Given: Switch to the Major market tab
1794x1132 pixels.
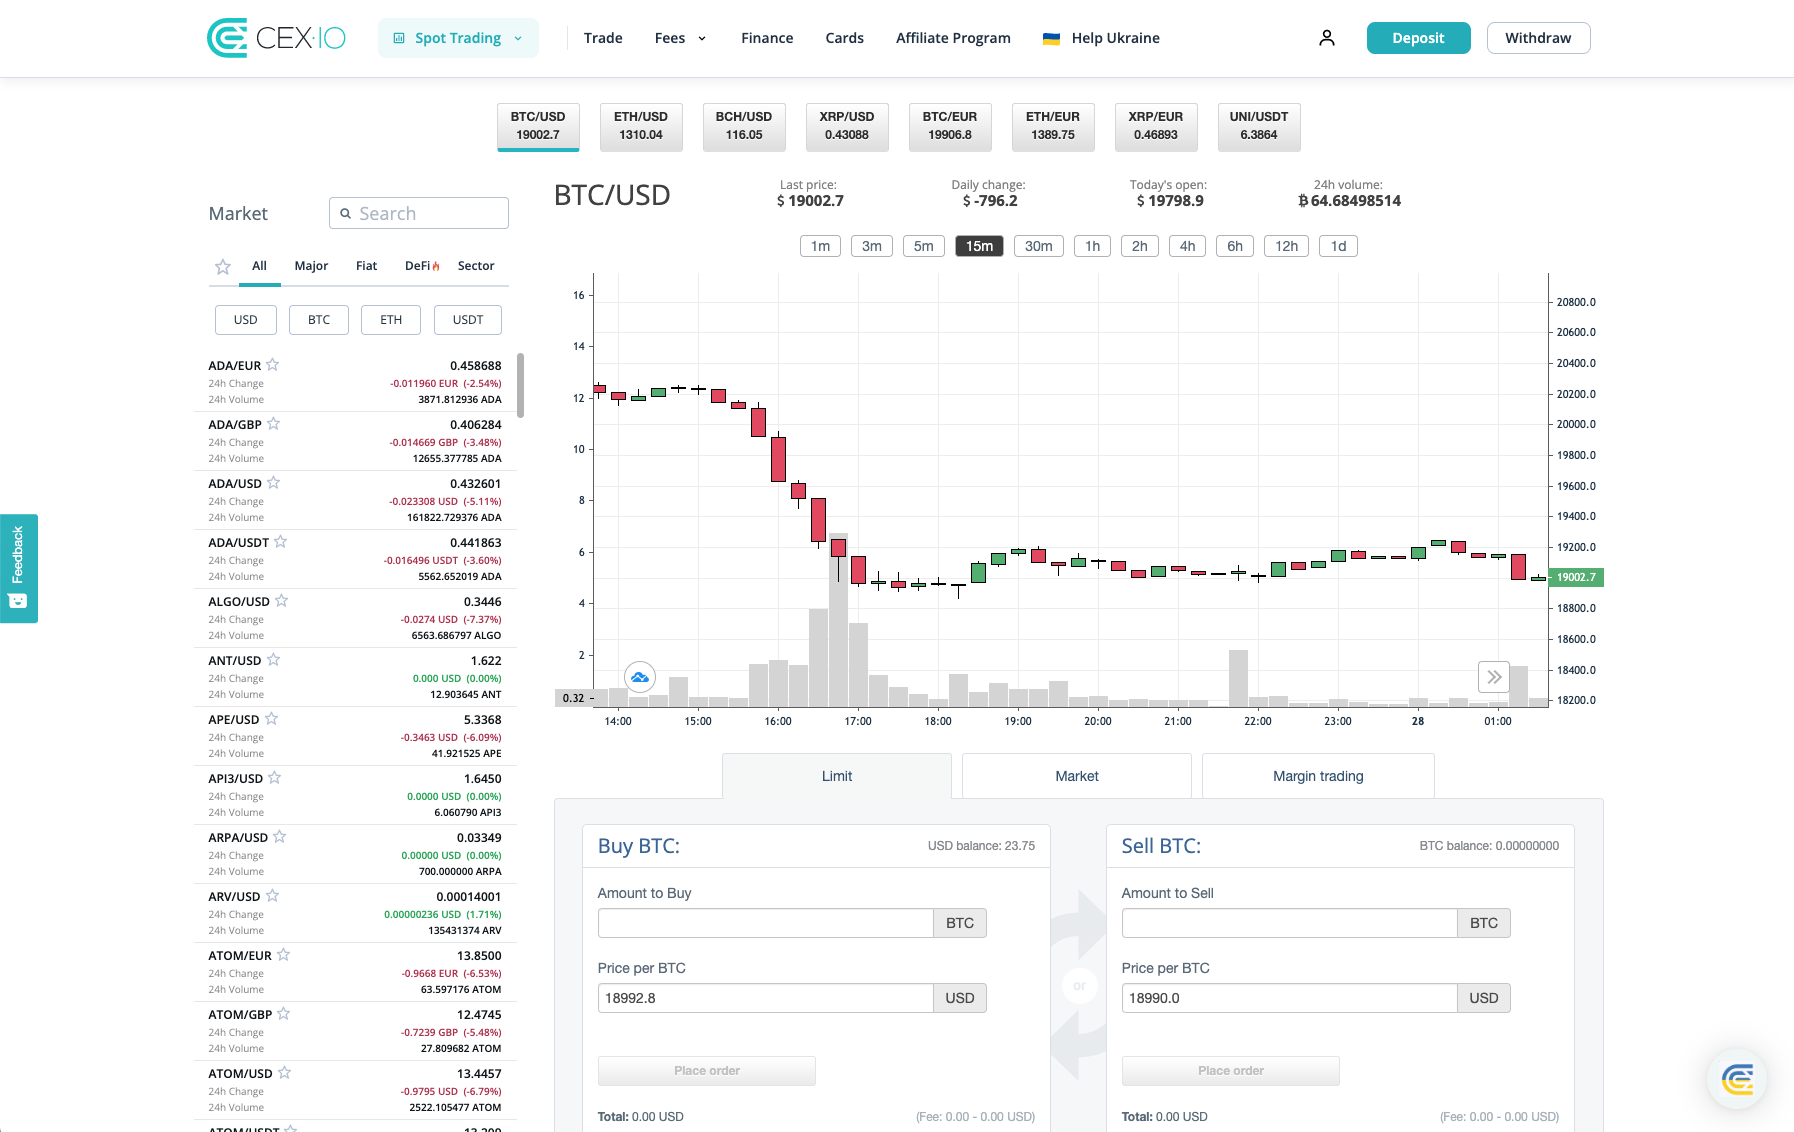Looking at the screenshot, I should [x=311, y=266].
